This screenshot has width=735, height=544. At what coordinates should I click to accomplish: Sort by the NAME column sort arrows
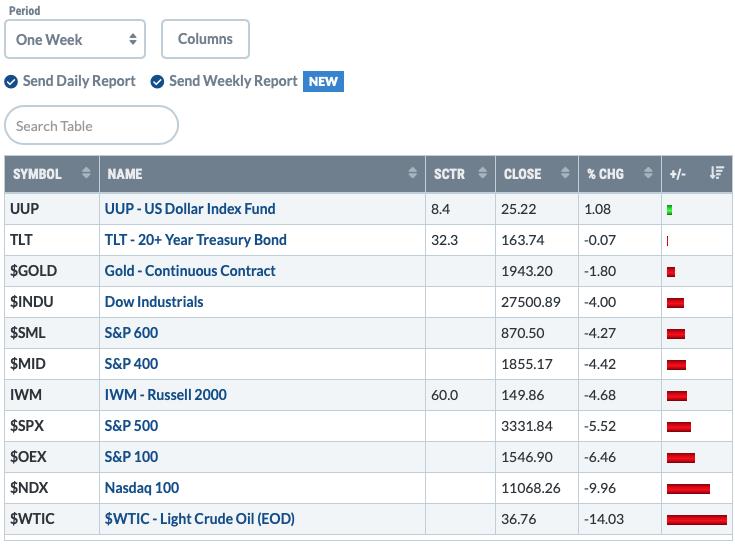412,173
